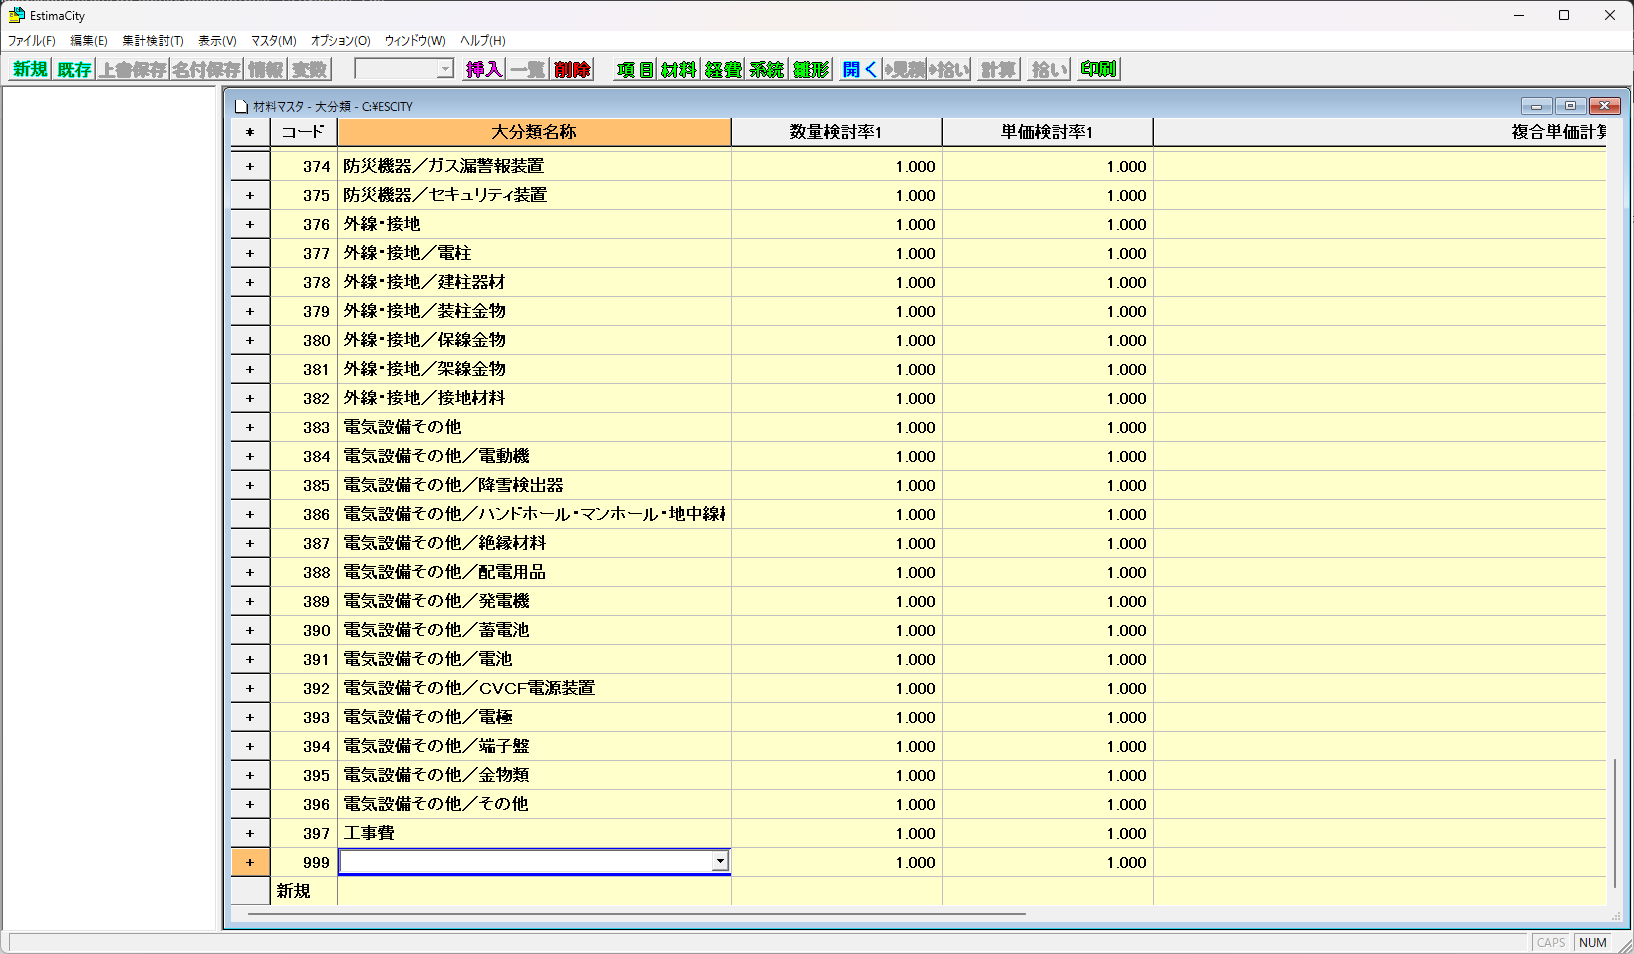Open the 材料 (Materials) toolbar button
The width and height of the screenshot is (1634, 954).
click(x=679, y=69)
